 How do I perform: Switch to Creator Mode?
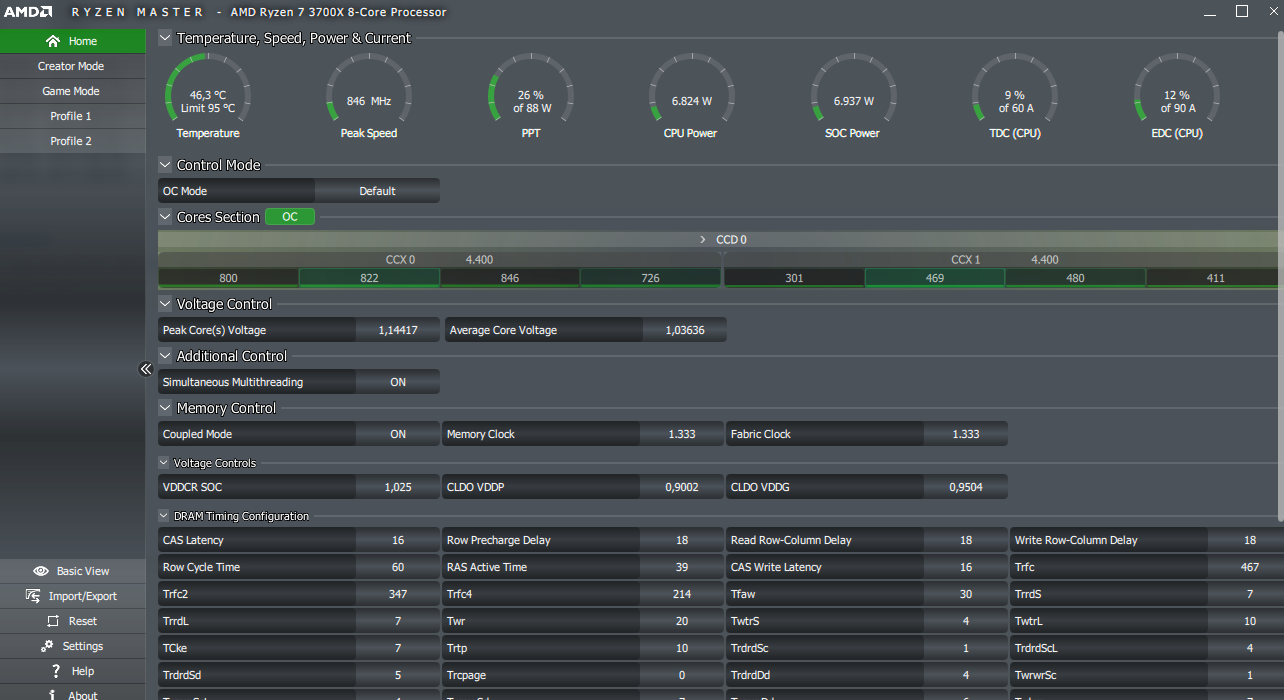73,66
